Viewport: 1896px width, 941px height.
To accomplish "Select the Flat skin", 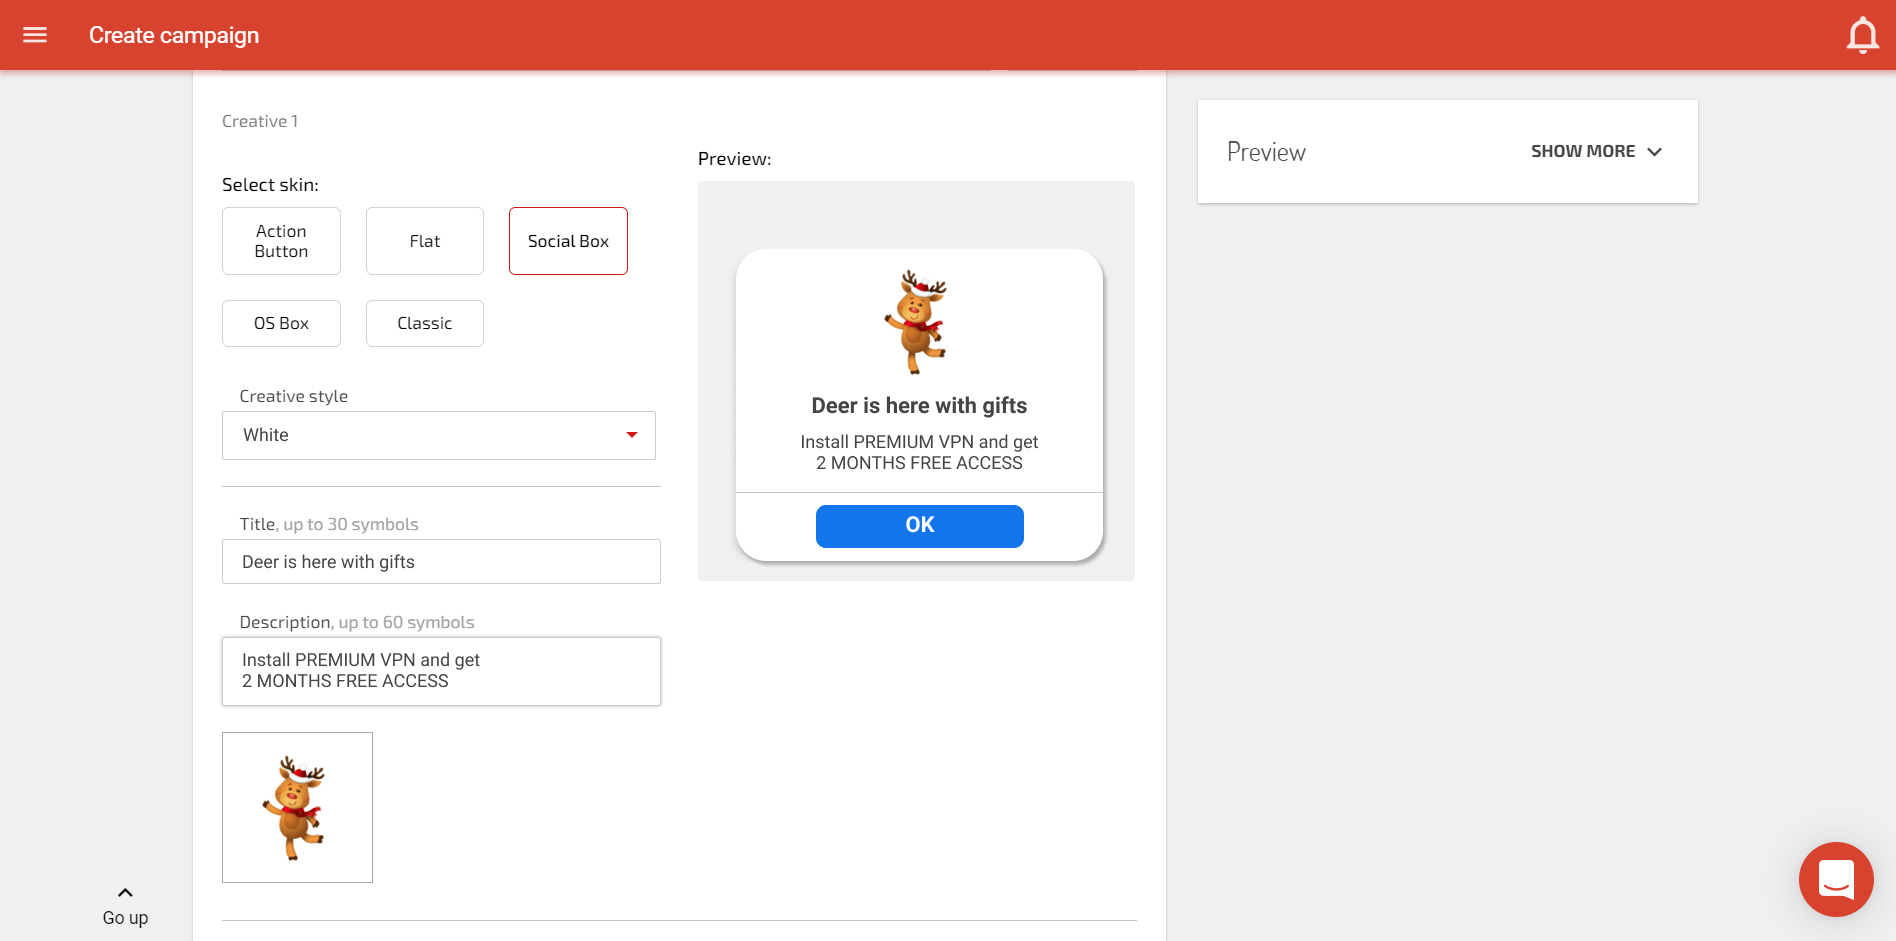I will 424,240.
